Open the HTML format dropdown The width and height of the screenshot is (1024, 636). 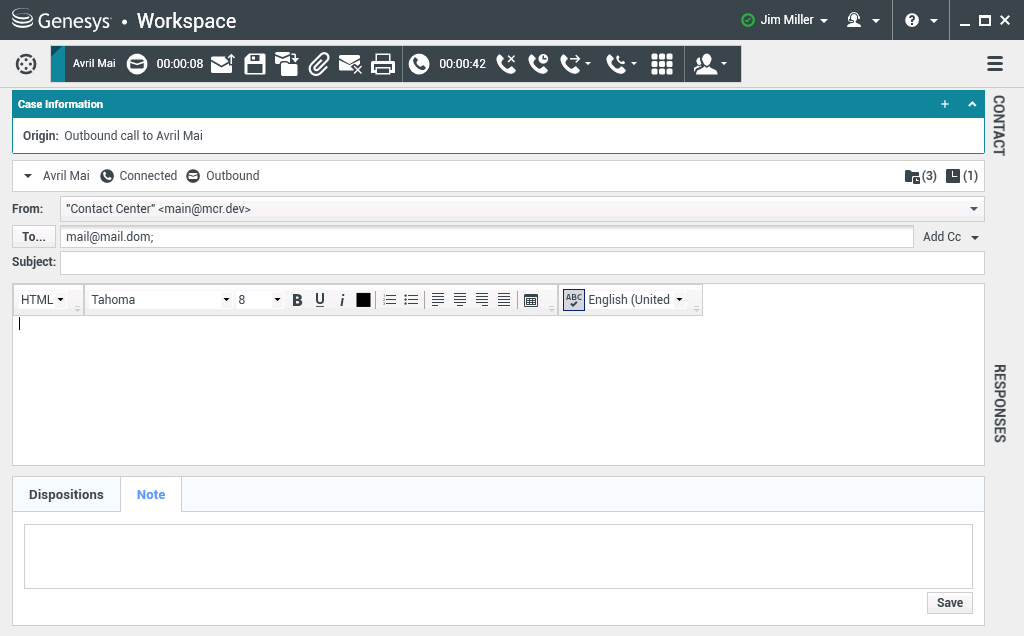[x=42, y=300]
